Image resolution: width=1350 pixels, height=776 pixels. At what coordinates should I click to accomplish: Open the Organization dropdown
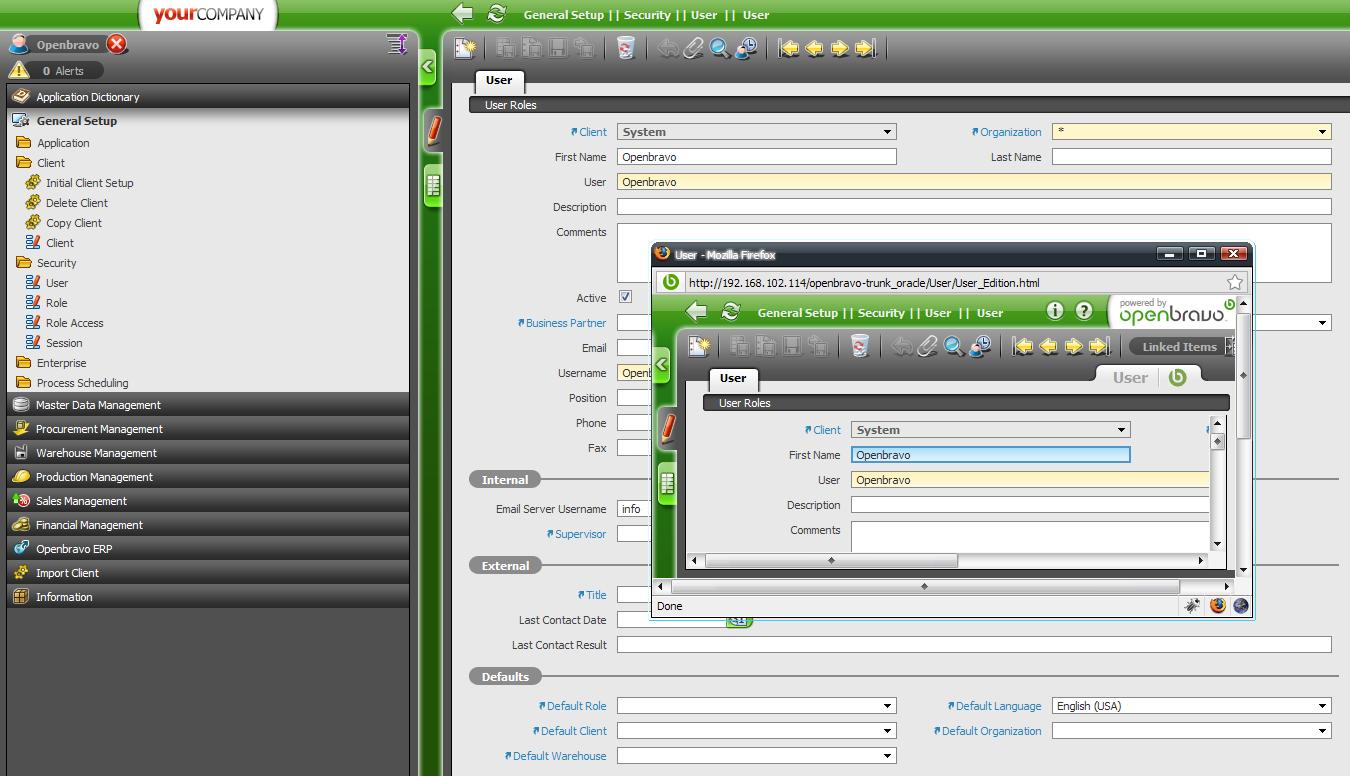click(x=1322, y=132)
